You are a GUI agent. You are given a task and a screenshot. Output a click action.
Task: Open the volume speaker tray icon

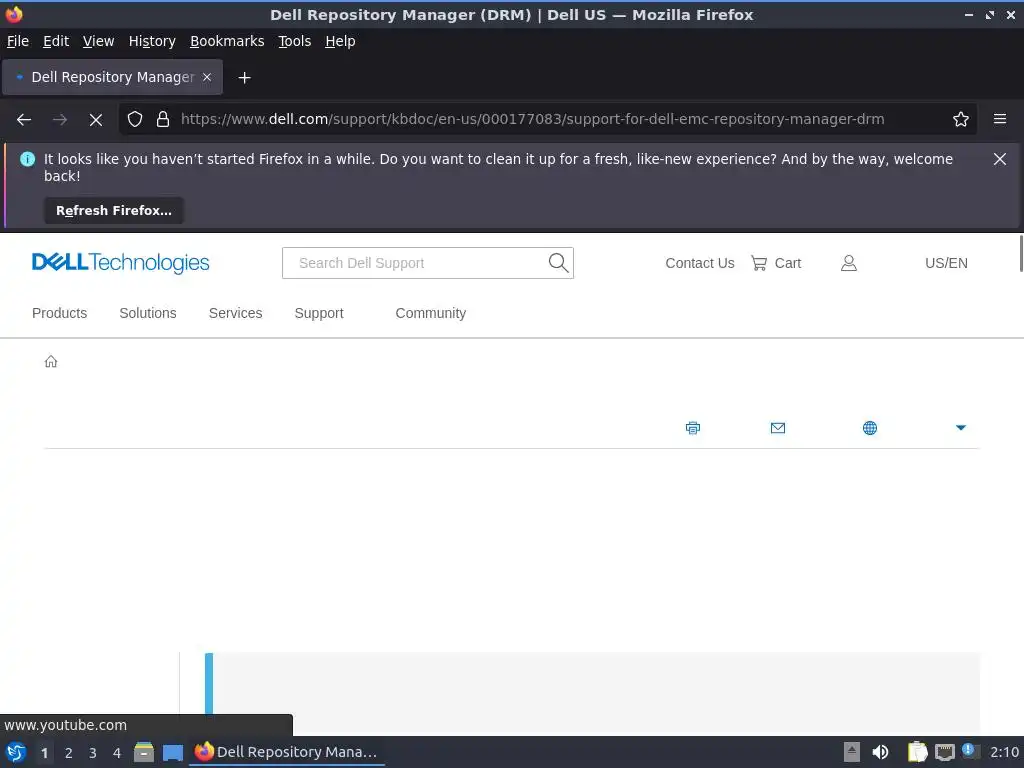pyautogui.click(x=880, y=752)
